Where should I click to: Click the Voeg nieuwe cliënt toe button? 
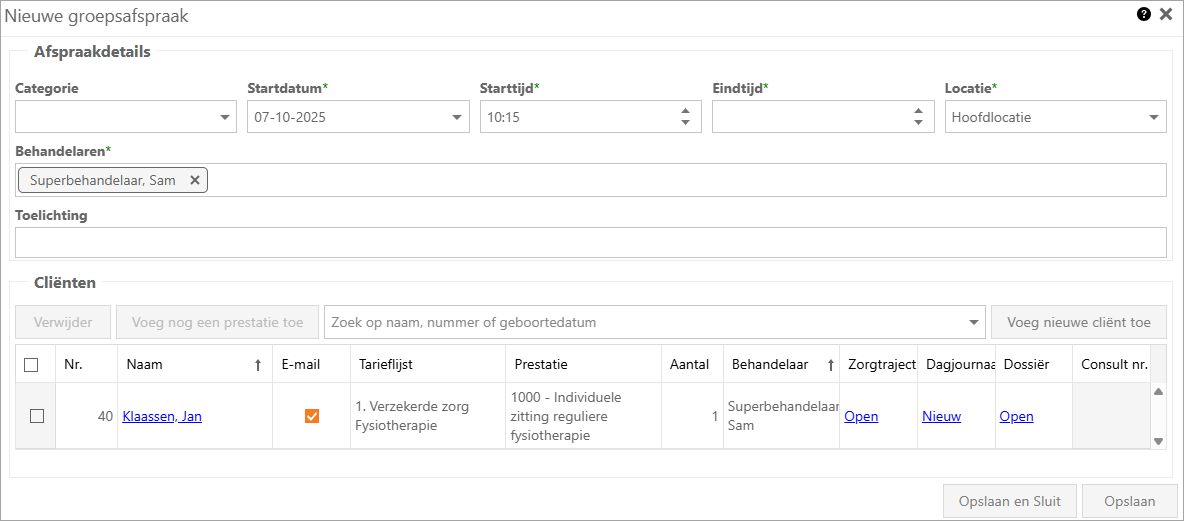coord(1078,322)
